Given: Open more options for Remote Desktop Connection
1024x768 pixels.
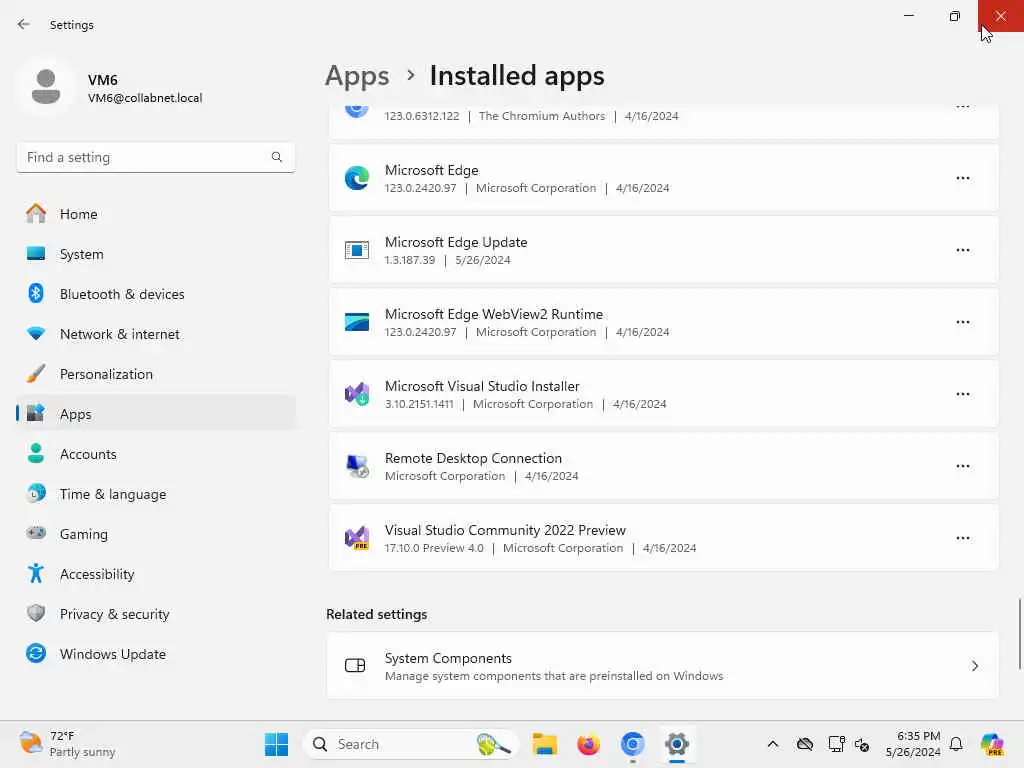Looking at the screenshot, I should click(963, 466).
